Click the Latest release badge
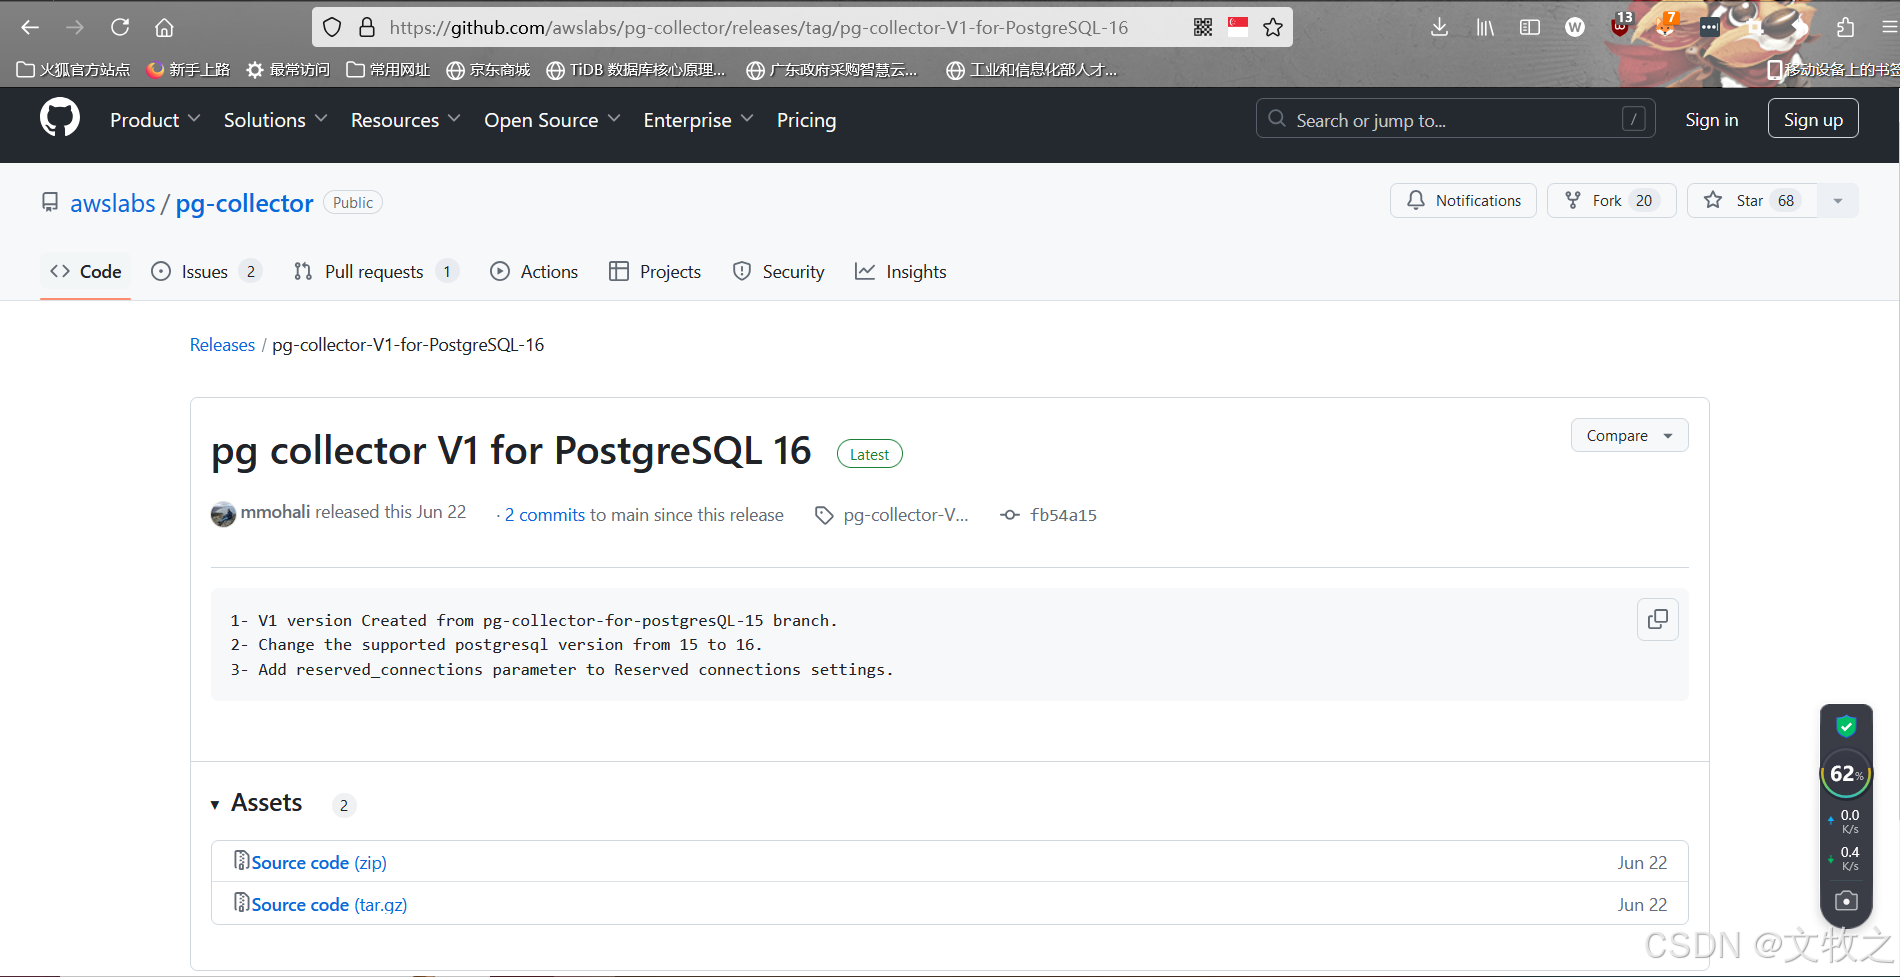 click(x=869, y=454)
